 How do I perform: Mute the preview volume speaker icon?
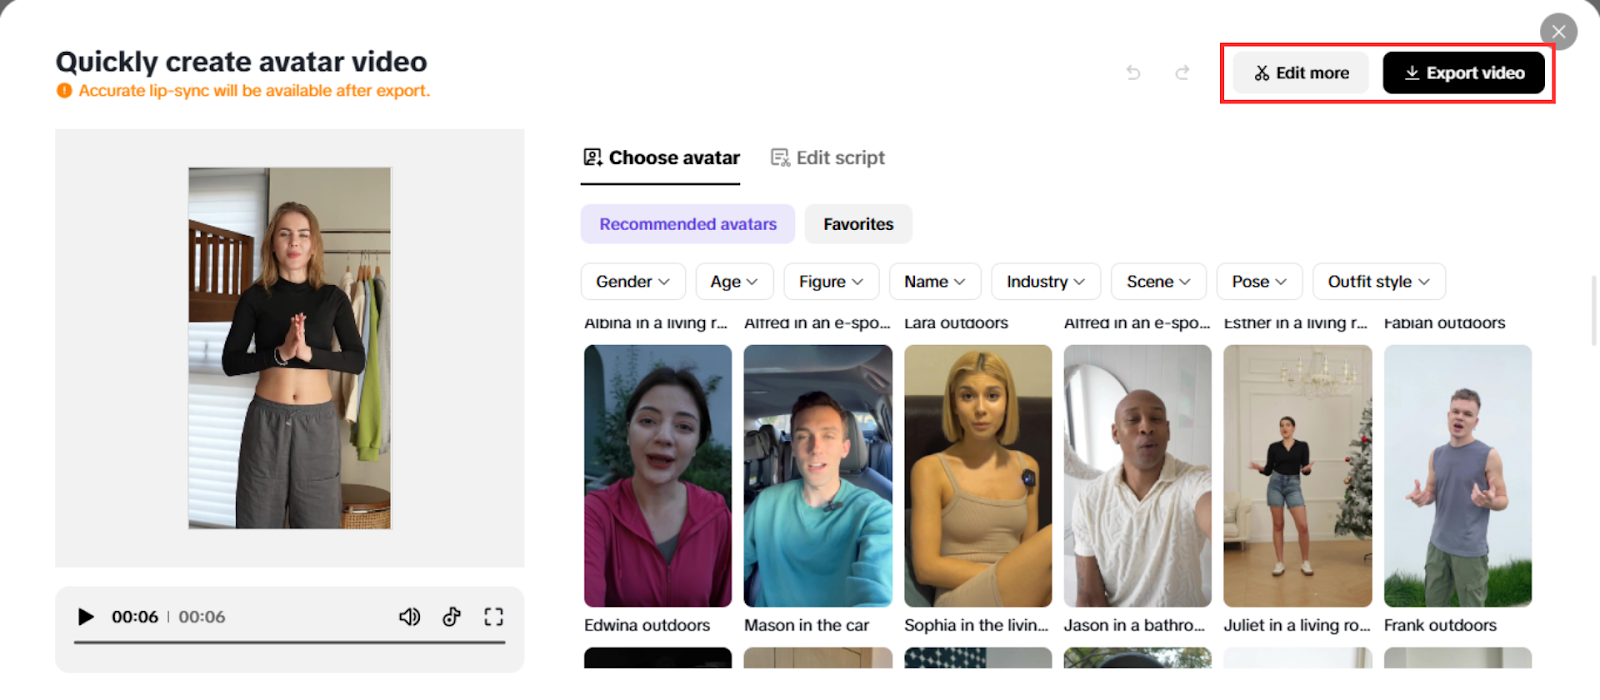(409, 617)
